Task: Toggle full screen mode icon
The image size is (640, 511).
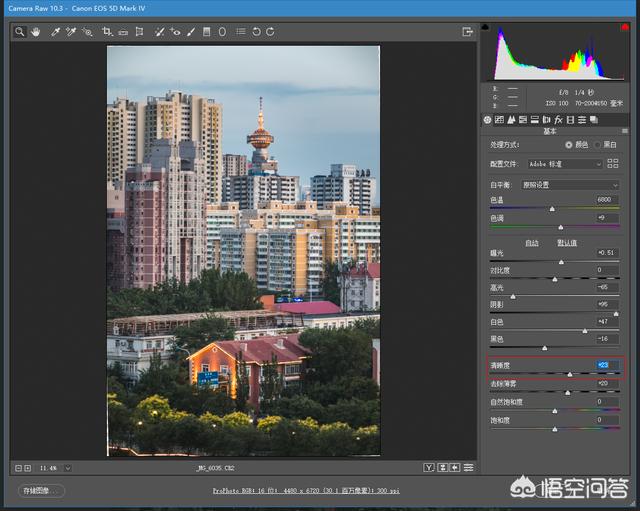Action: coord(467,32)
